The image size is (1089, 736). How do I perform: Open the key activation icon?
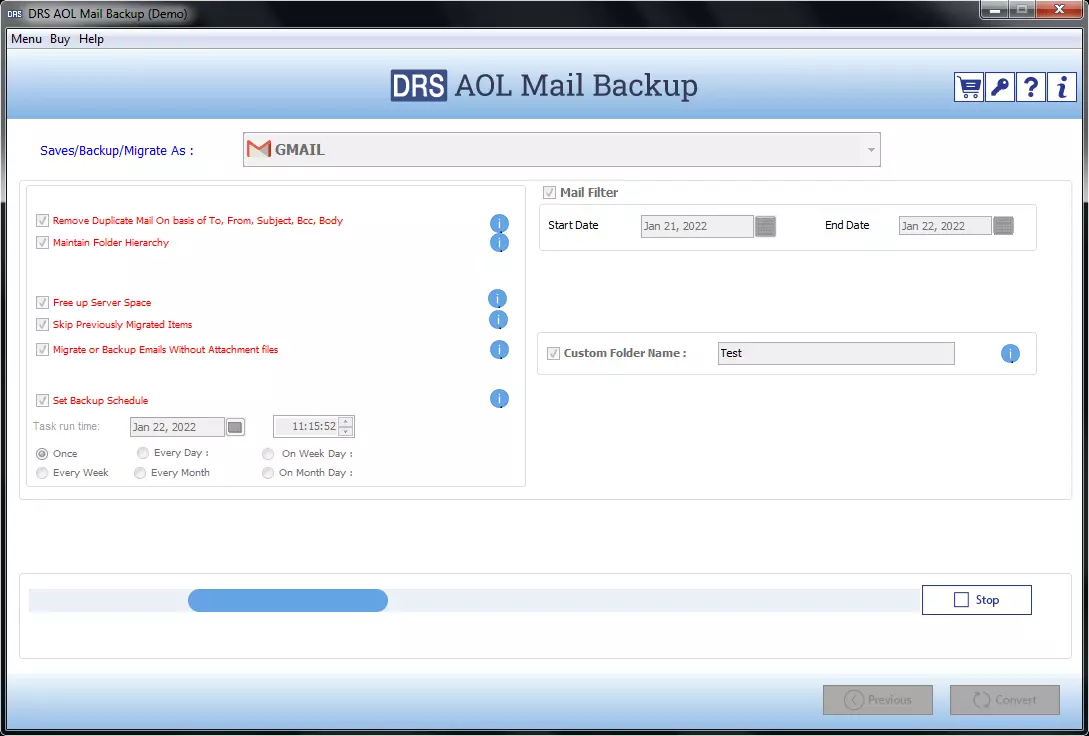[999, 87]
